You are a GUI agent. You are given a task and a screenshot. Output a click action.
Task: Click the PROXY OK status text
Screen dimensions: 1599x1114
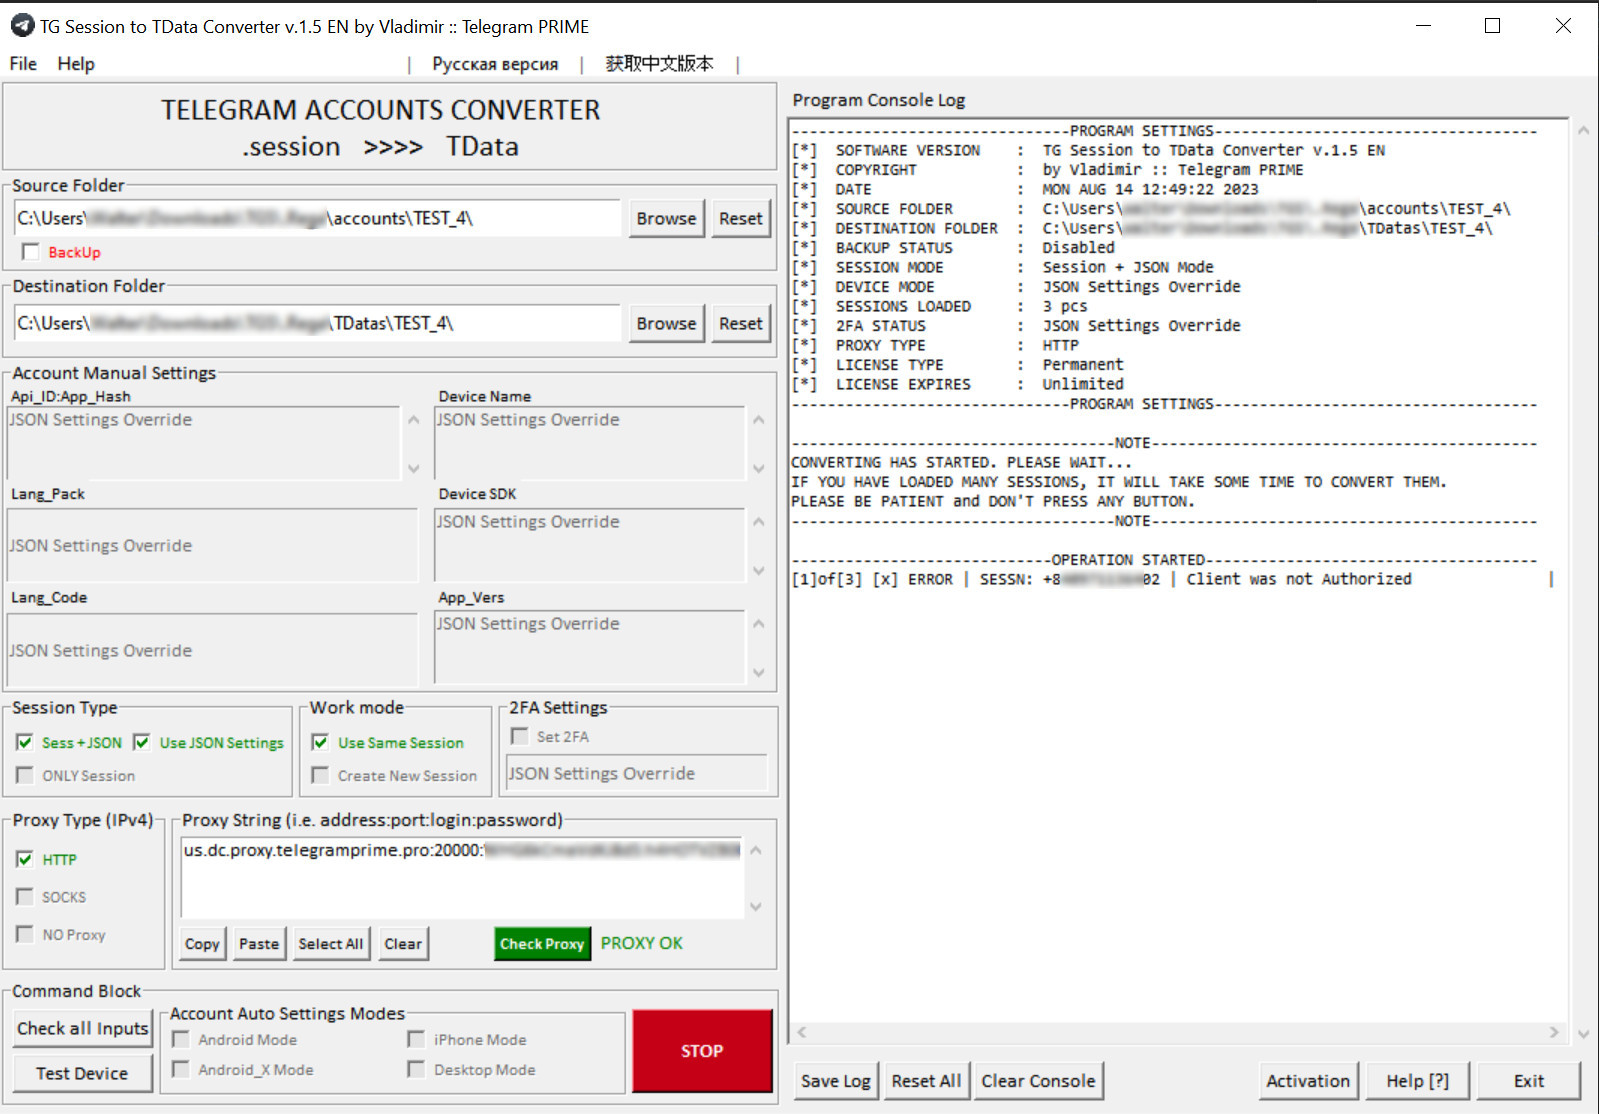(x=641, y=943)
